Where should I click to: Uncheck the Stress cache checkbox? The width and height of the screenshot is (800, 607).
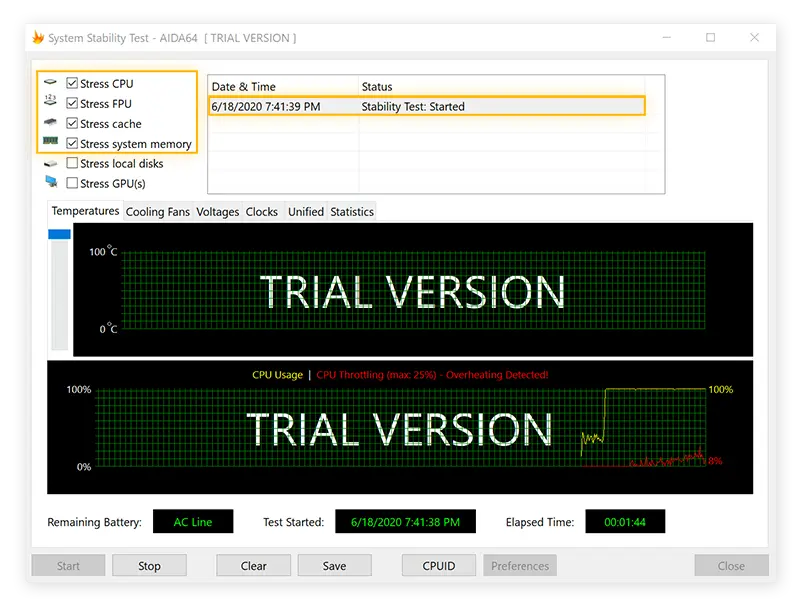[72, 123]
